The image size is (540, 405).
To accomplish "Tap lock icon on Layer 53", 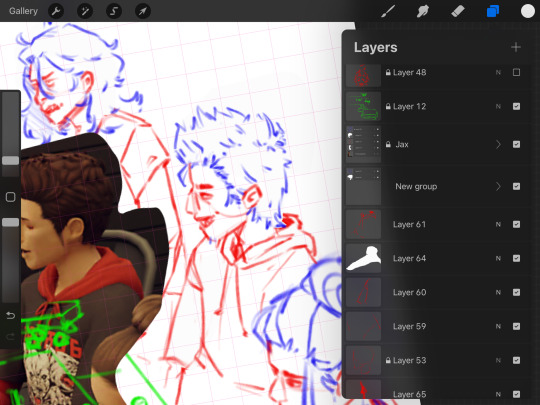I will (388, 360).
